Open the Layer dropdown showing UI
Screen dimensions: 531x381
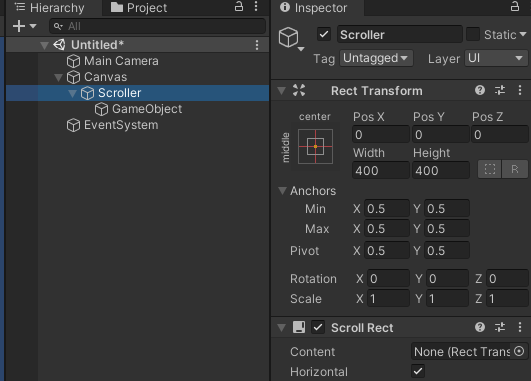(496, 58)
